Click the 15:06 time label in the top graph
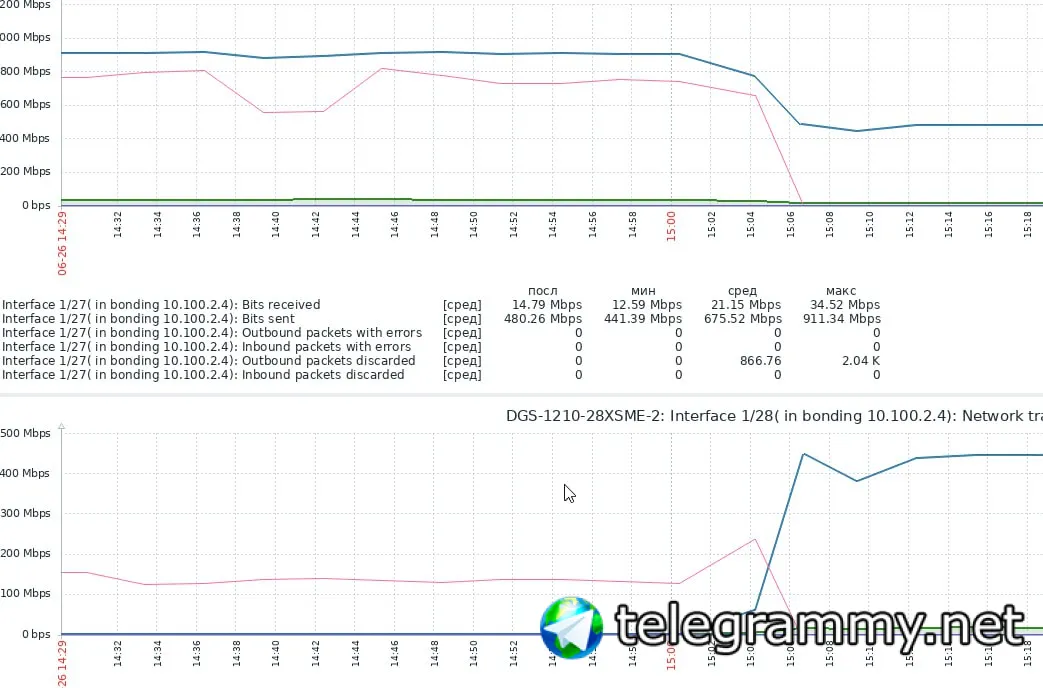Image resolution: width=1043 pixels, height=688 pixels. [x=790, y=224]
